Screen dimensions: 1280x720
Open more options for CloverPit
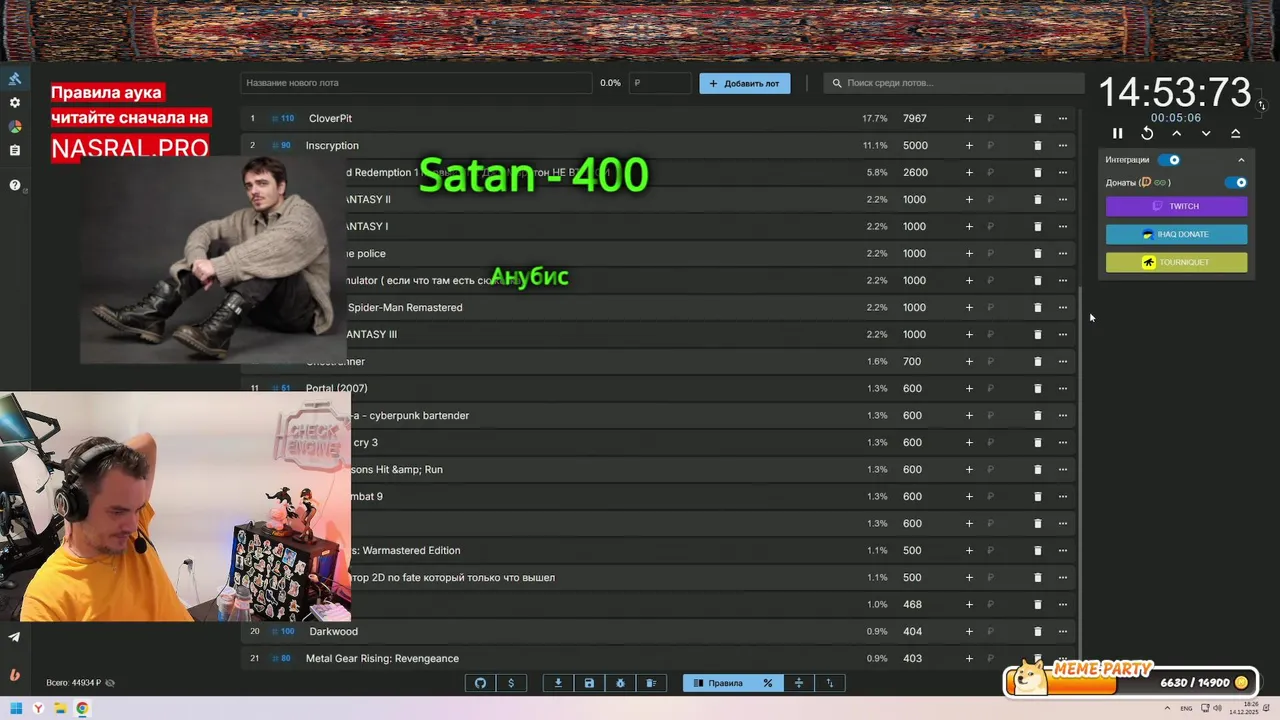pyautogui.click(x=1062, y=118)
